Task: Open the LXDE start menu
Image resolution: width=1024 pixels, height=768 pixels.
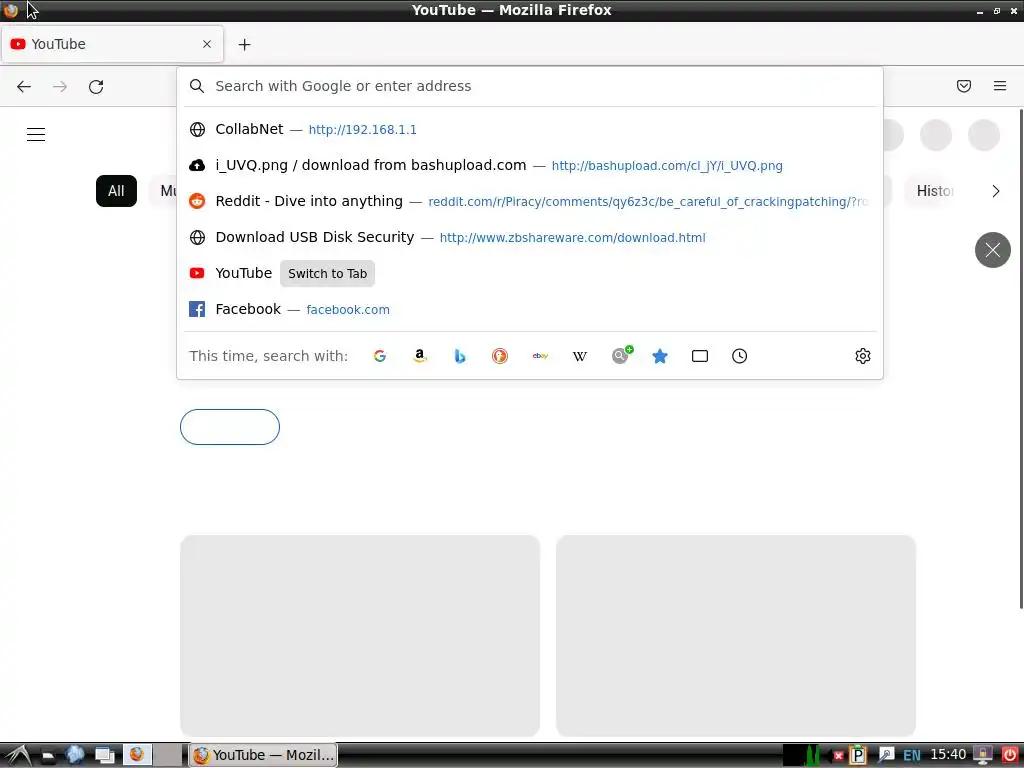Action: (18, 755)
